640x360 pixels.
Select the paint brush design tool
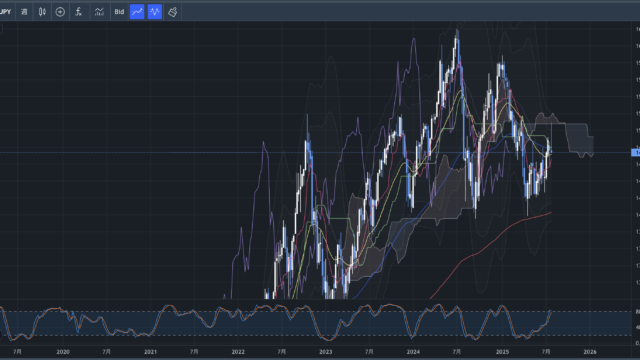coord(173,12)
